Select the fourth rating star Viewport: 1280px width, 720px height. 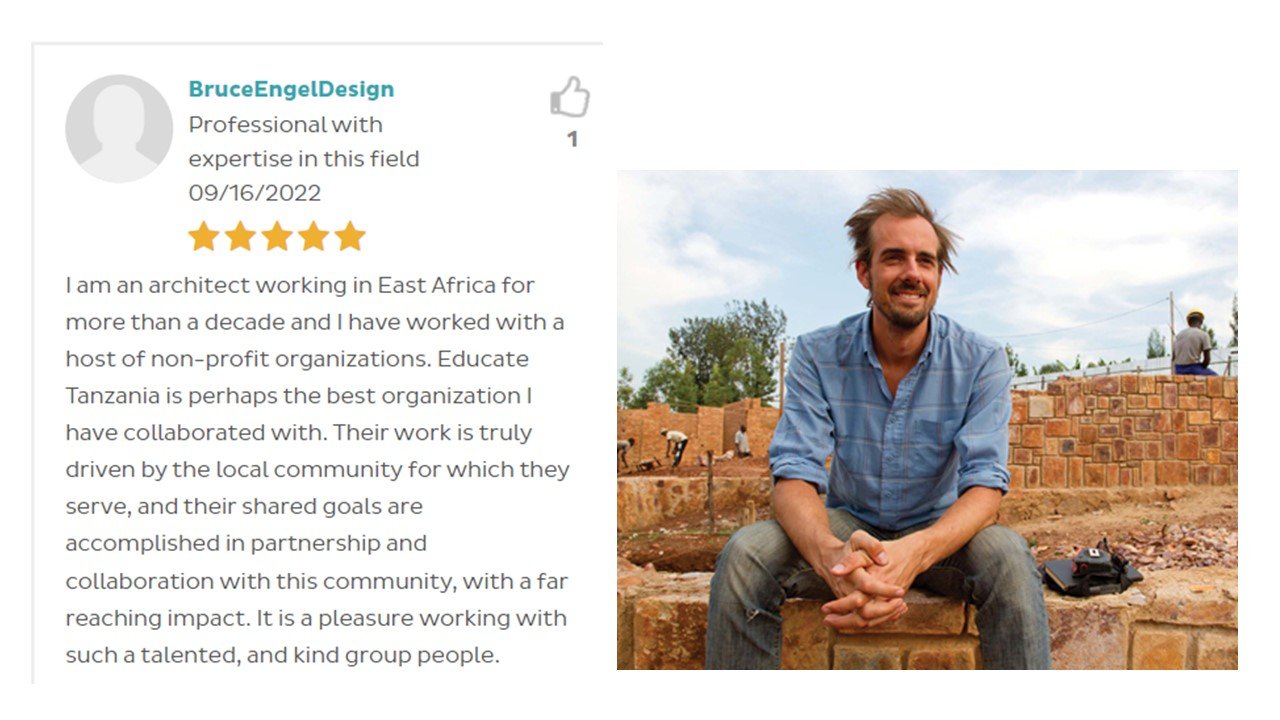[313, 237]
